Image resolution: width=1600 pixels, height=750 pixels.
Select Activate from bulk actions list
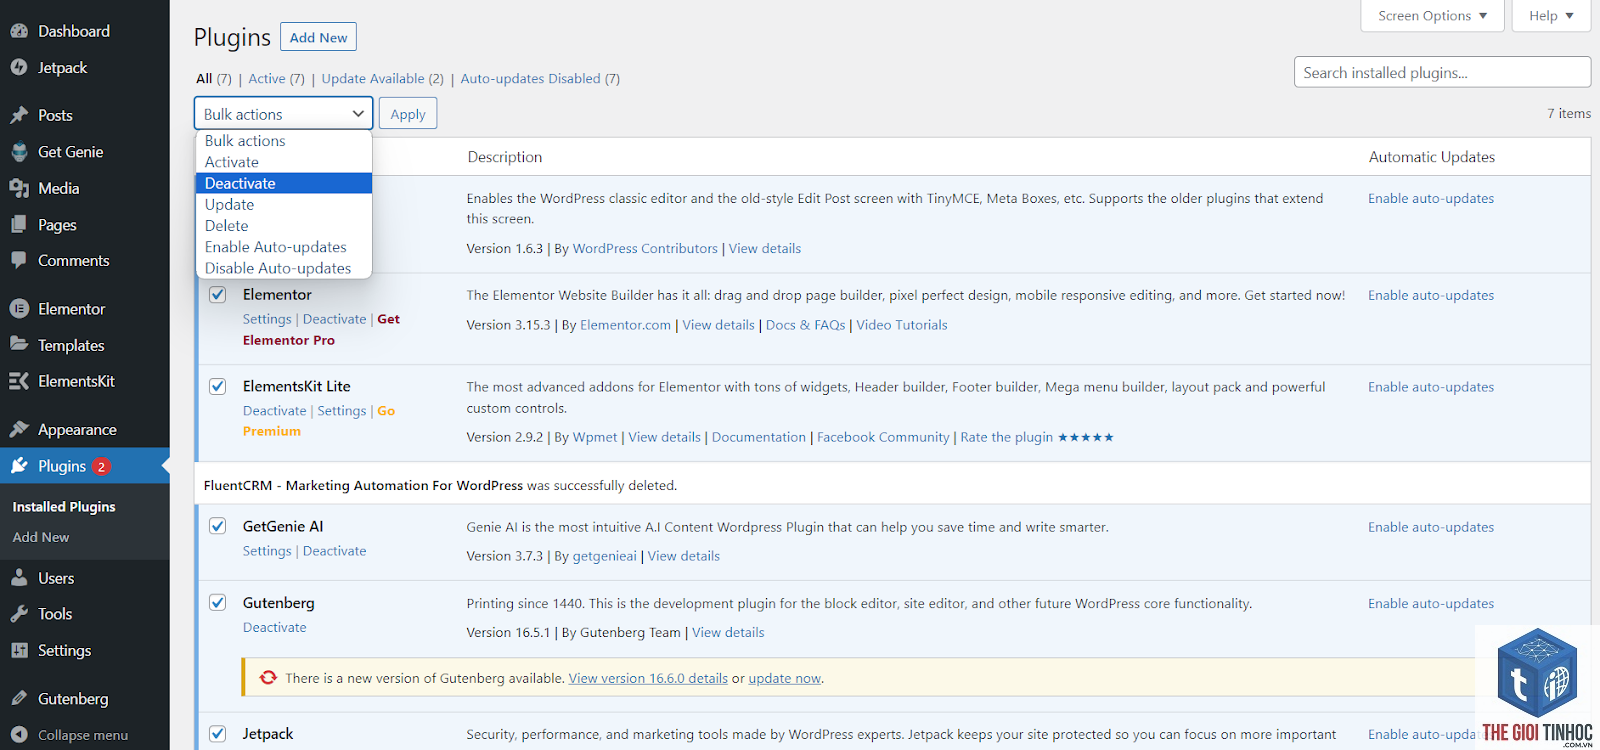[283, 162]
